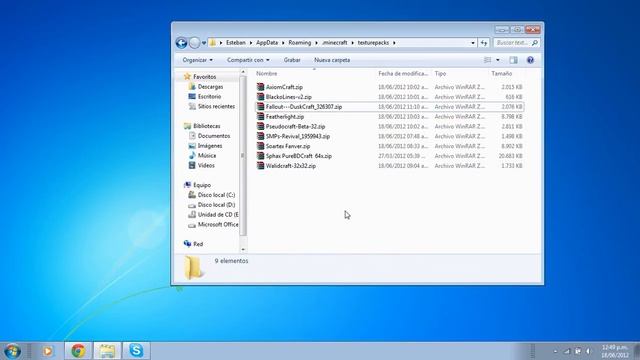Open the Windows Start orb

(12, 351)
